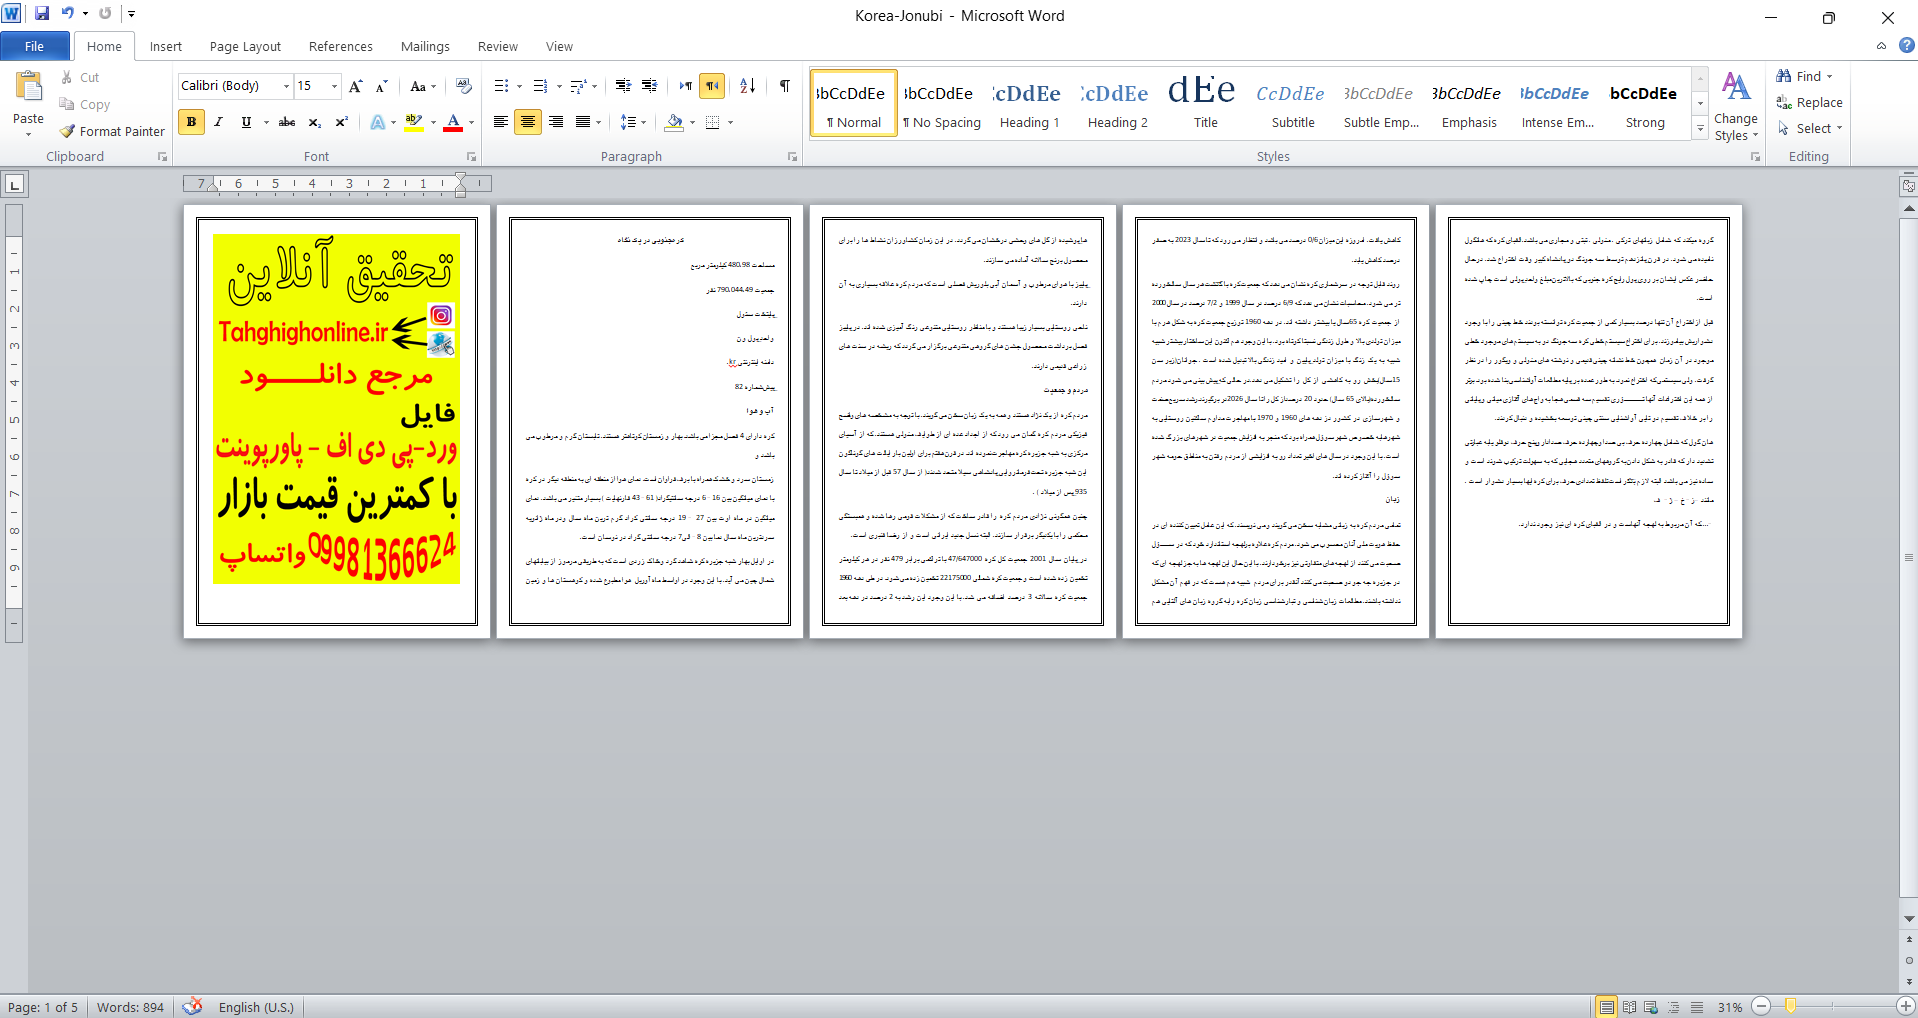Toggle Right-to-Left text direction
The height and width of the screenshot is (1018, 1918).
(x=712, y=86)
